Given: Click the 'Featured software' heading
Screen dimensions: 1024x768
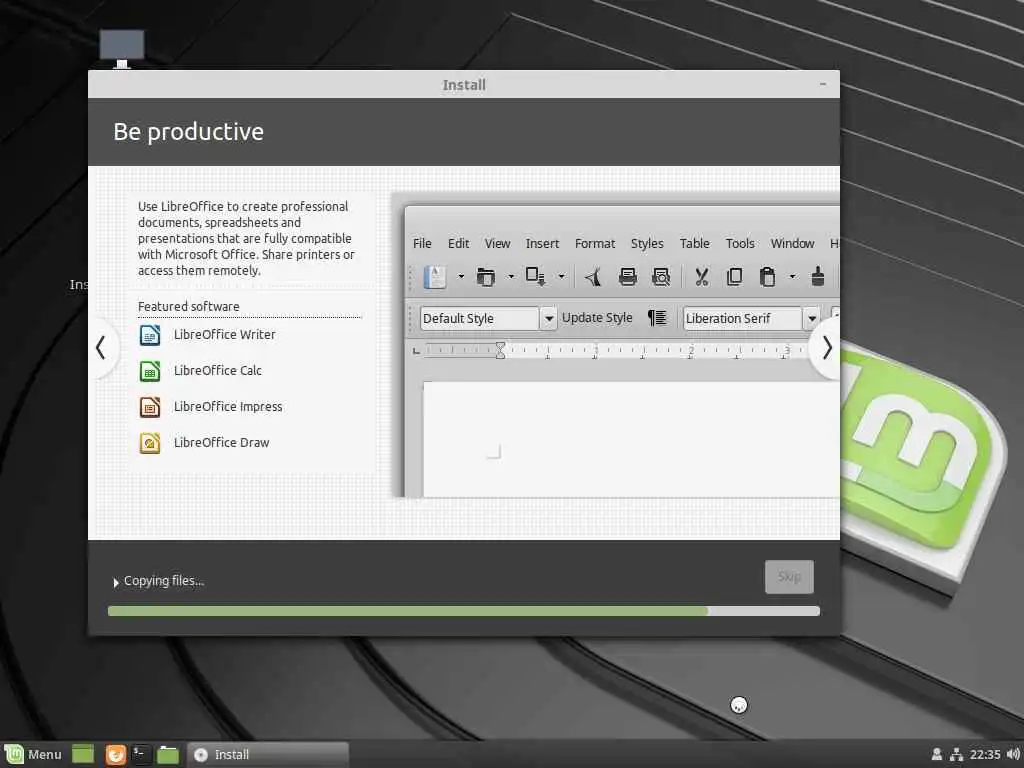Looking at the screenshot, I should (189, 306).
